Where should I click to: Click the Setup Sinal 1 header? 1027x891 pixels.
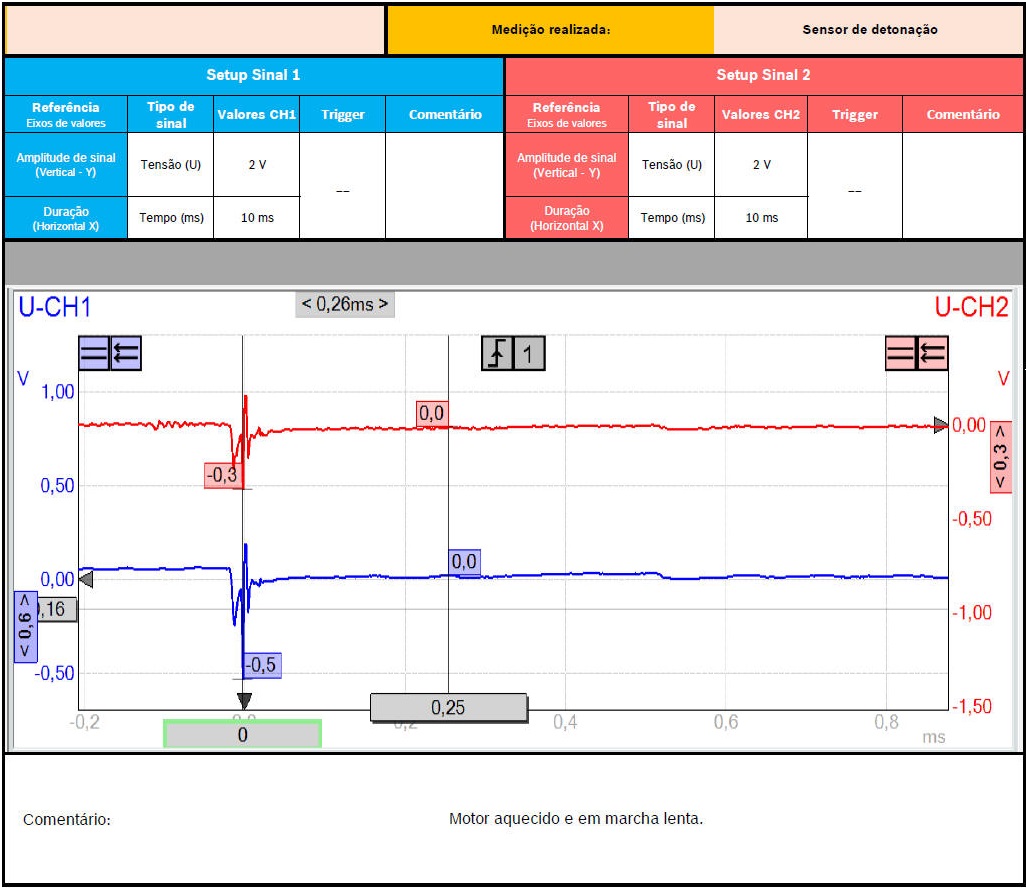[x=253, y=75]
